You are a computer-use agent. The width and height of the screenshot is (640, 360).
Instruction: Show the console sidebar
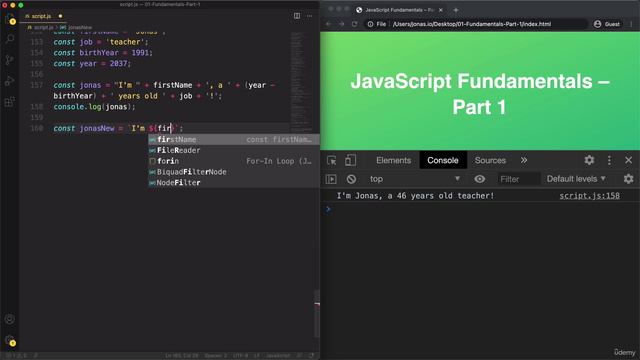pyautogui.click(x=331, y=179)
